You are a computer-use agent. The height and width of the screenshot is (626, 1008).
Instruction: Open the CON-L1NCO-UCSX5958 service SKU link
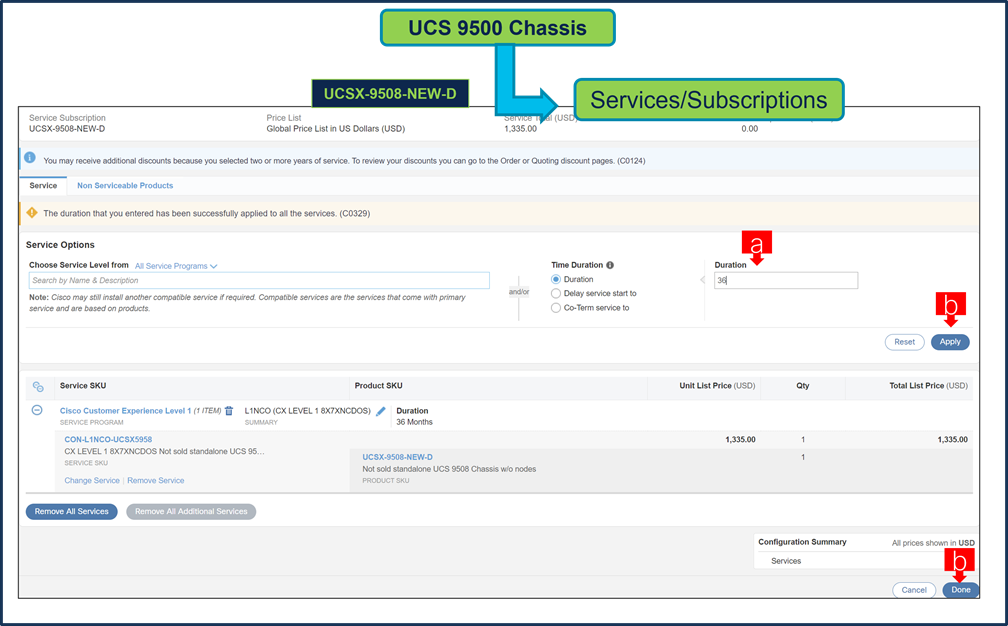click(108, 440)
